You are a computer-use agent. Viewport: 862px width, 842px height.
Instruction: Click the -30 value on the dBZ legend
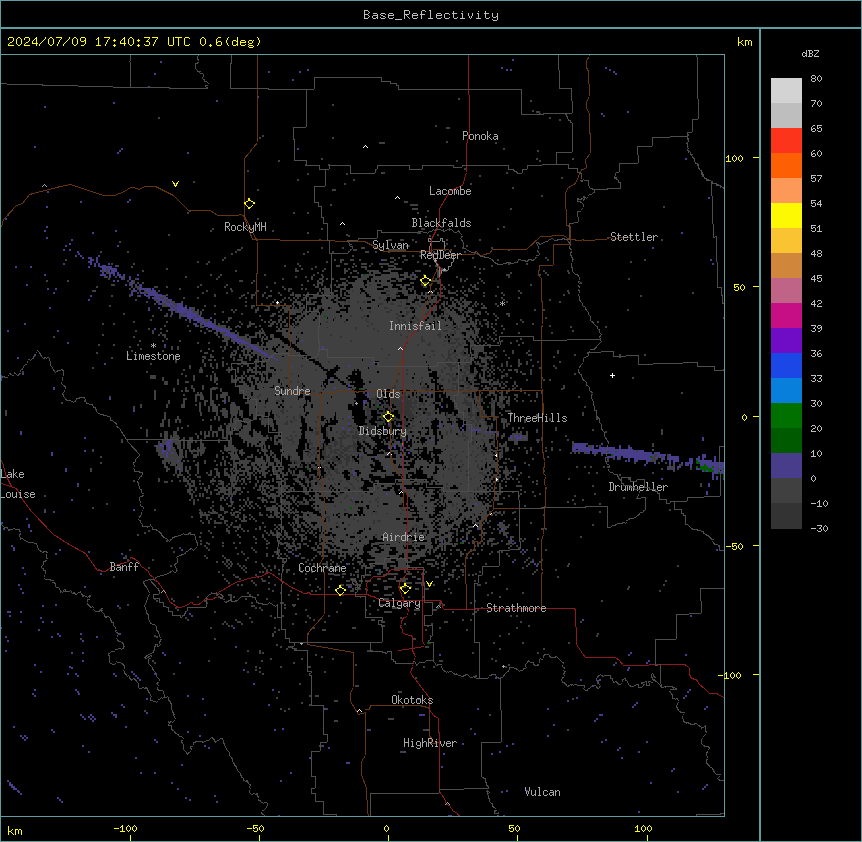tap(819, 528)
